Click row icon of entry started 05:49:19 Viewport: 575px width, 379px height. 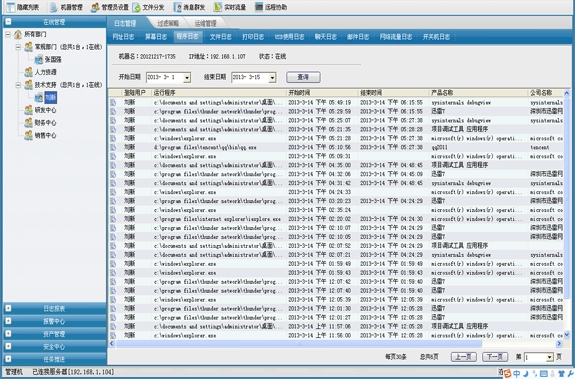[x=113, y=103]
